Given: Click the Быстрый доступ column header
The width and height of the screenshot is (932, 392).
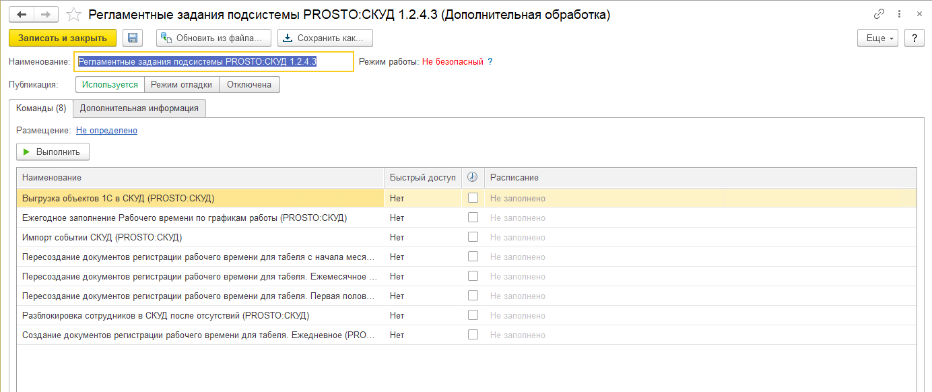Looking at the screenshot, I should click(423, 178).
